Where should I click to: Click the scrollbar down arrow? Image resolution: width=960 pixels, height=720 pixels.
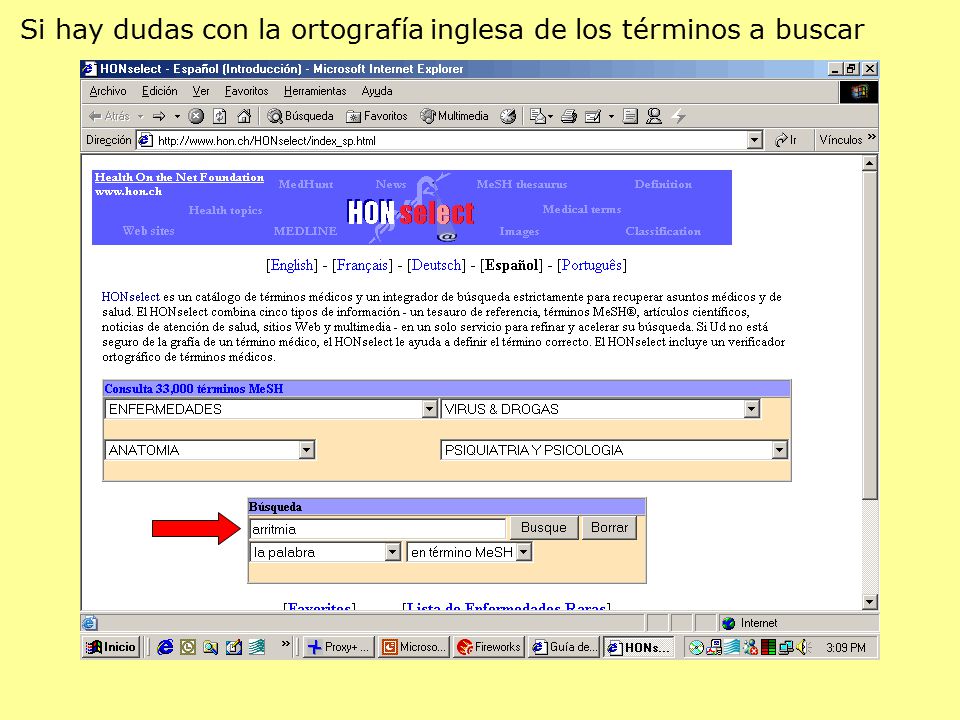[x=869, y=602]
